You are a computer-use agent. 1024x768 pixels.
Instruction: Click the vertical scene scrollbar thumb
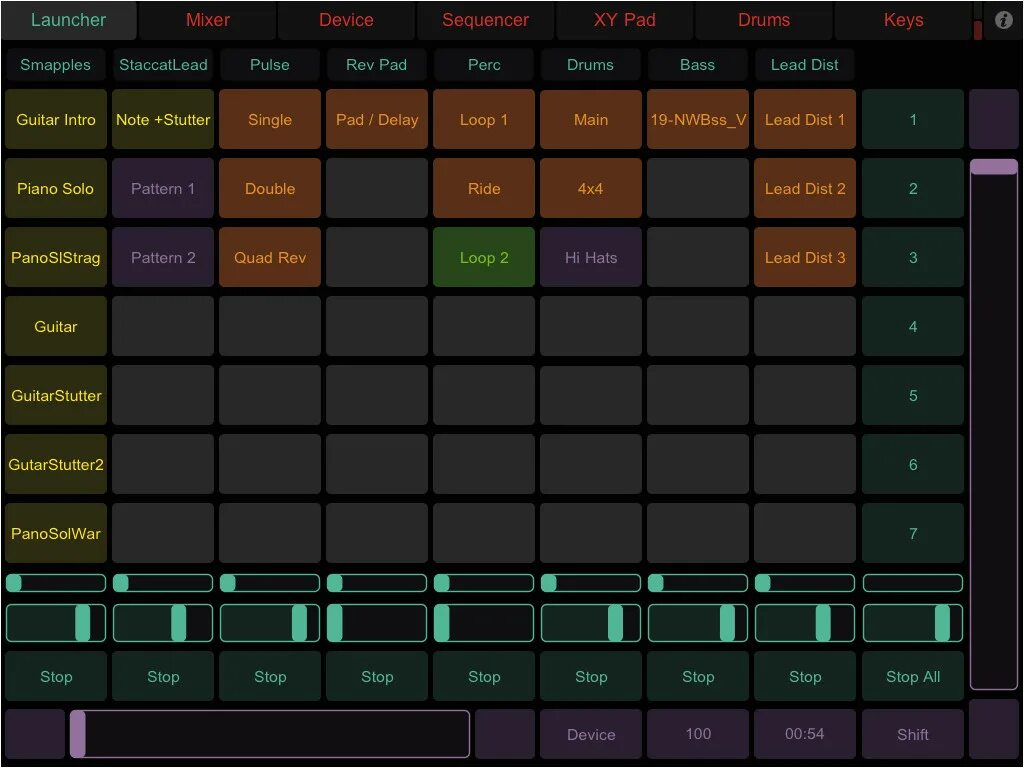tap(994, 167)
